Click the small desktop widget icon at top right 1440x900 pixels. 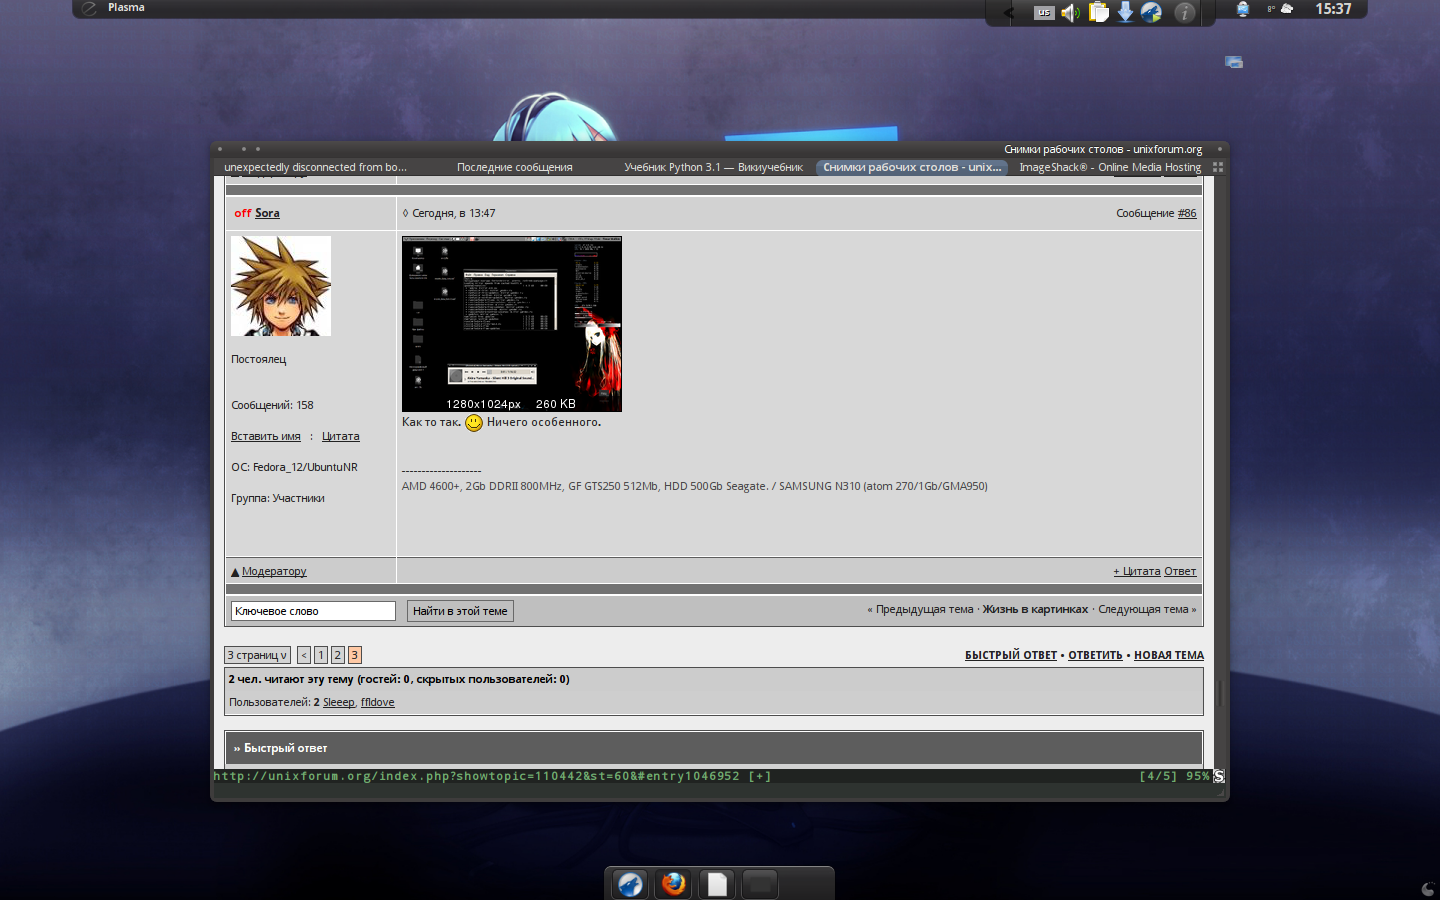point(1234,62)
